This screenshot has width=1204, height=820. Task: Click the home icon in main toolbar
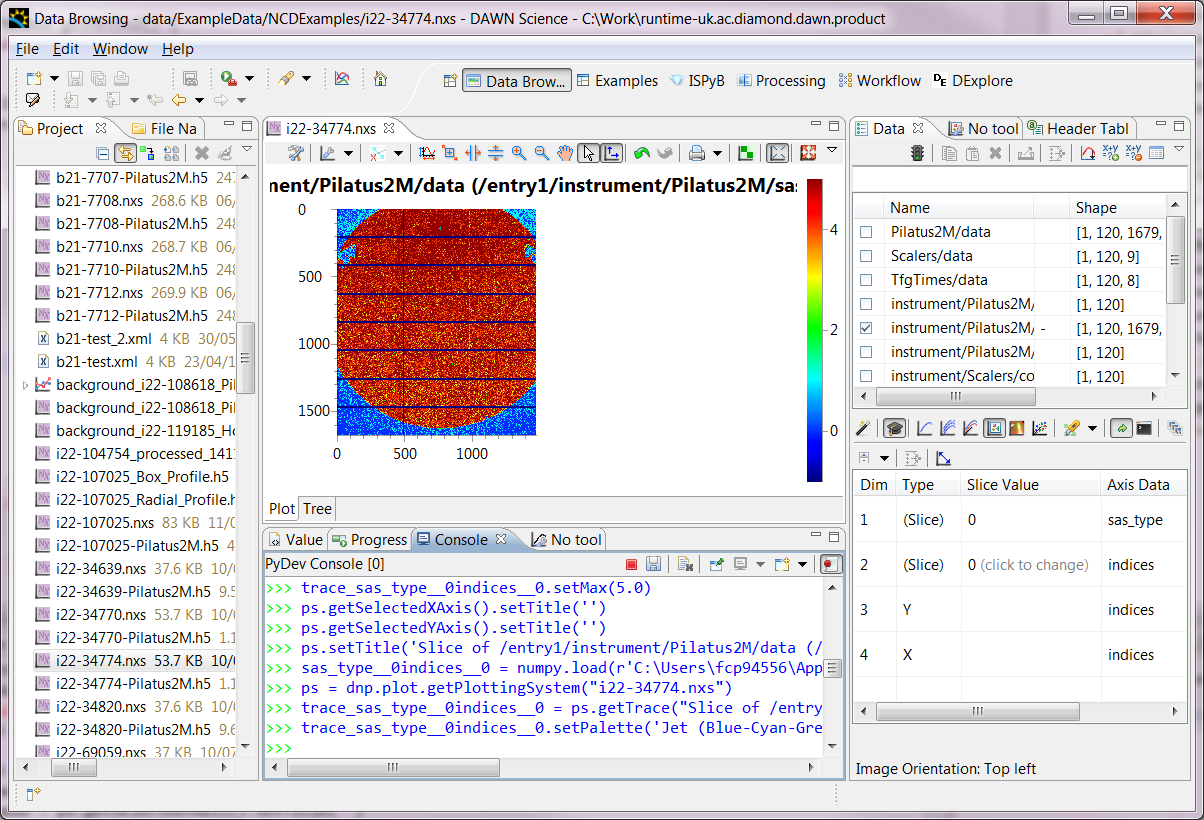pos(380,79)
